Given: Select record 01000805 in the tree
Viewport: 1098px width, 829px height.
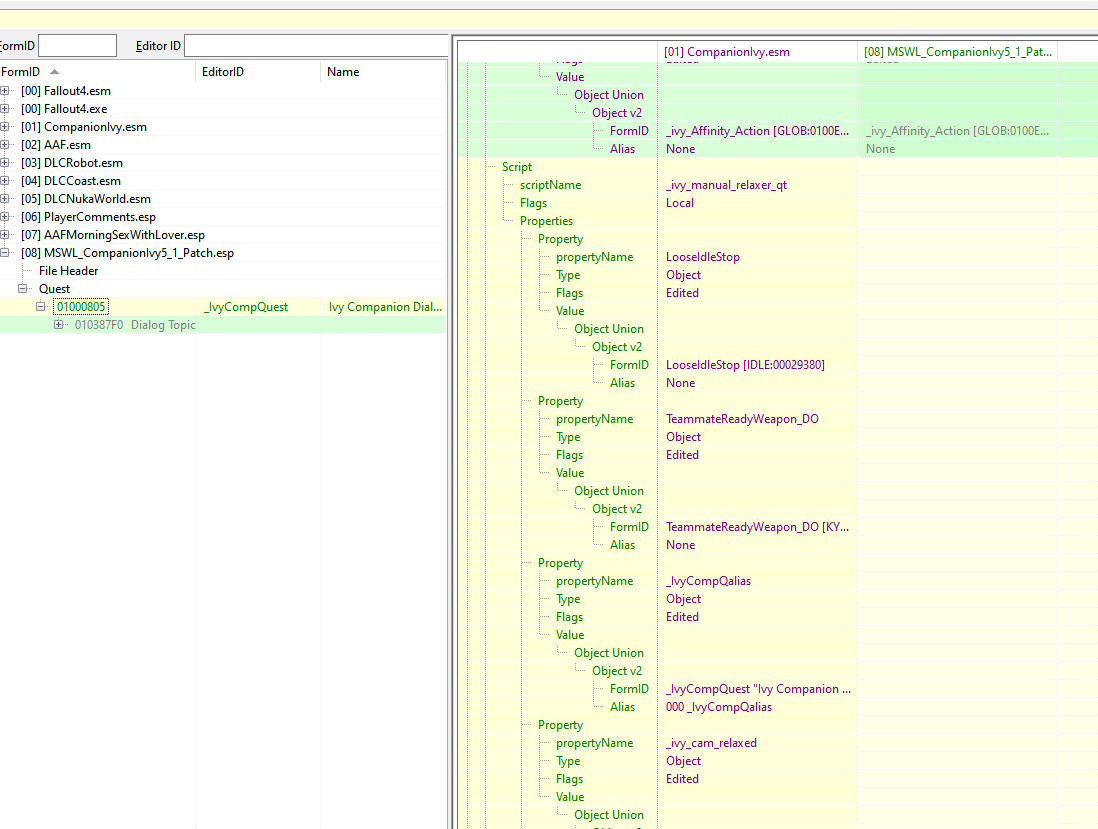Looking at the screenshot, I should (81, 307).
